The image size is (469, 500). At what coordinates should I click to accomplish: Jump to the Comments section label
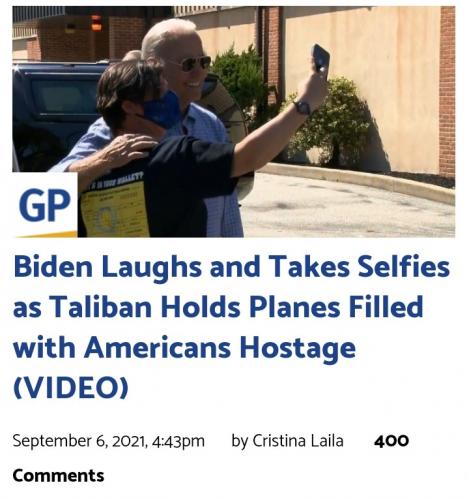(58, 476)
